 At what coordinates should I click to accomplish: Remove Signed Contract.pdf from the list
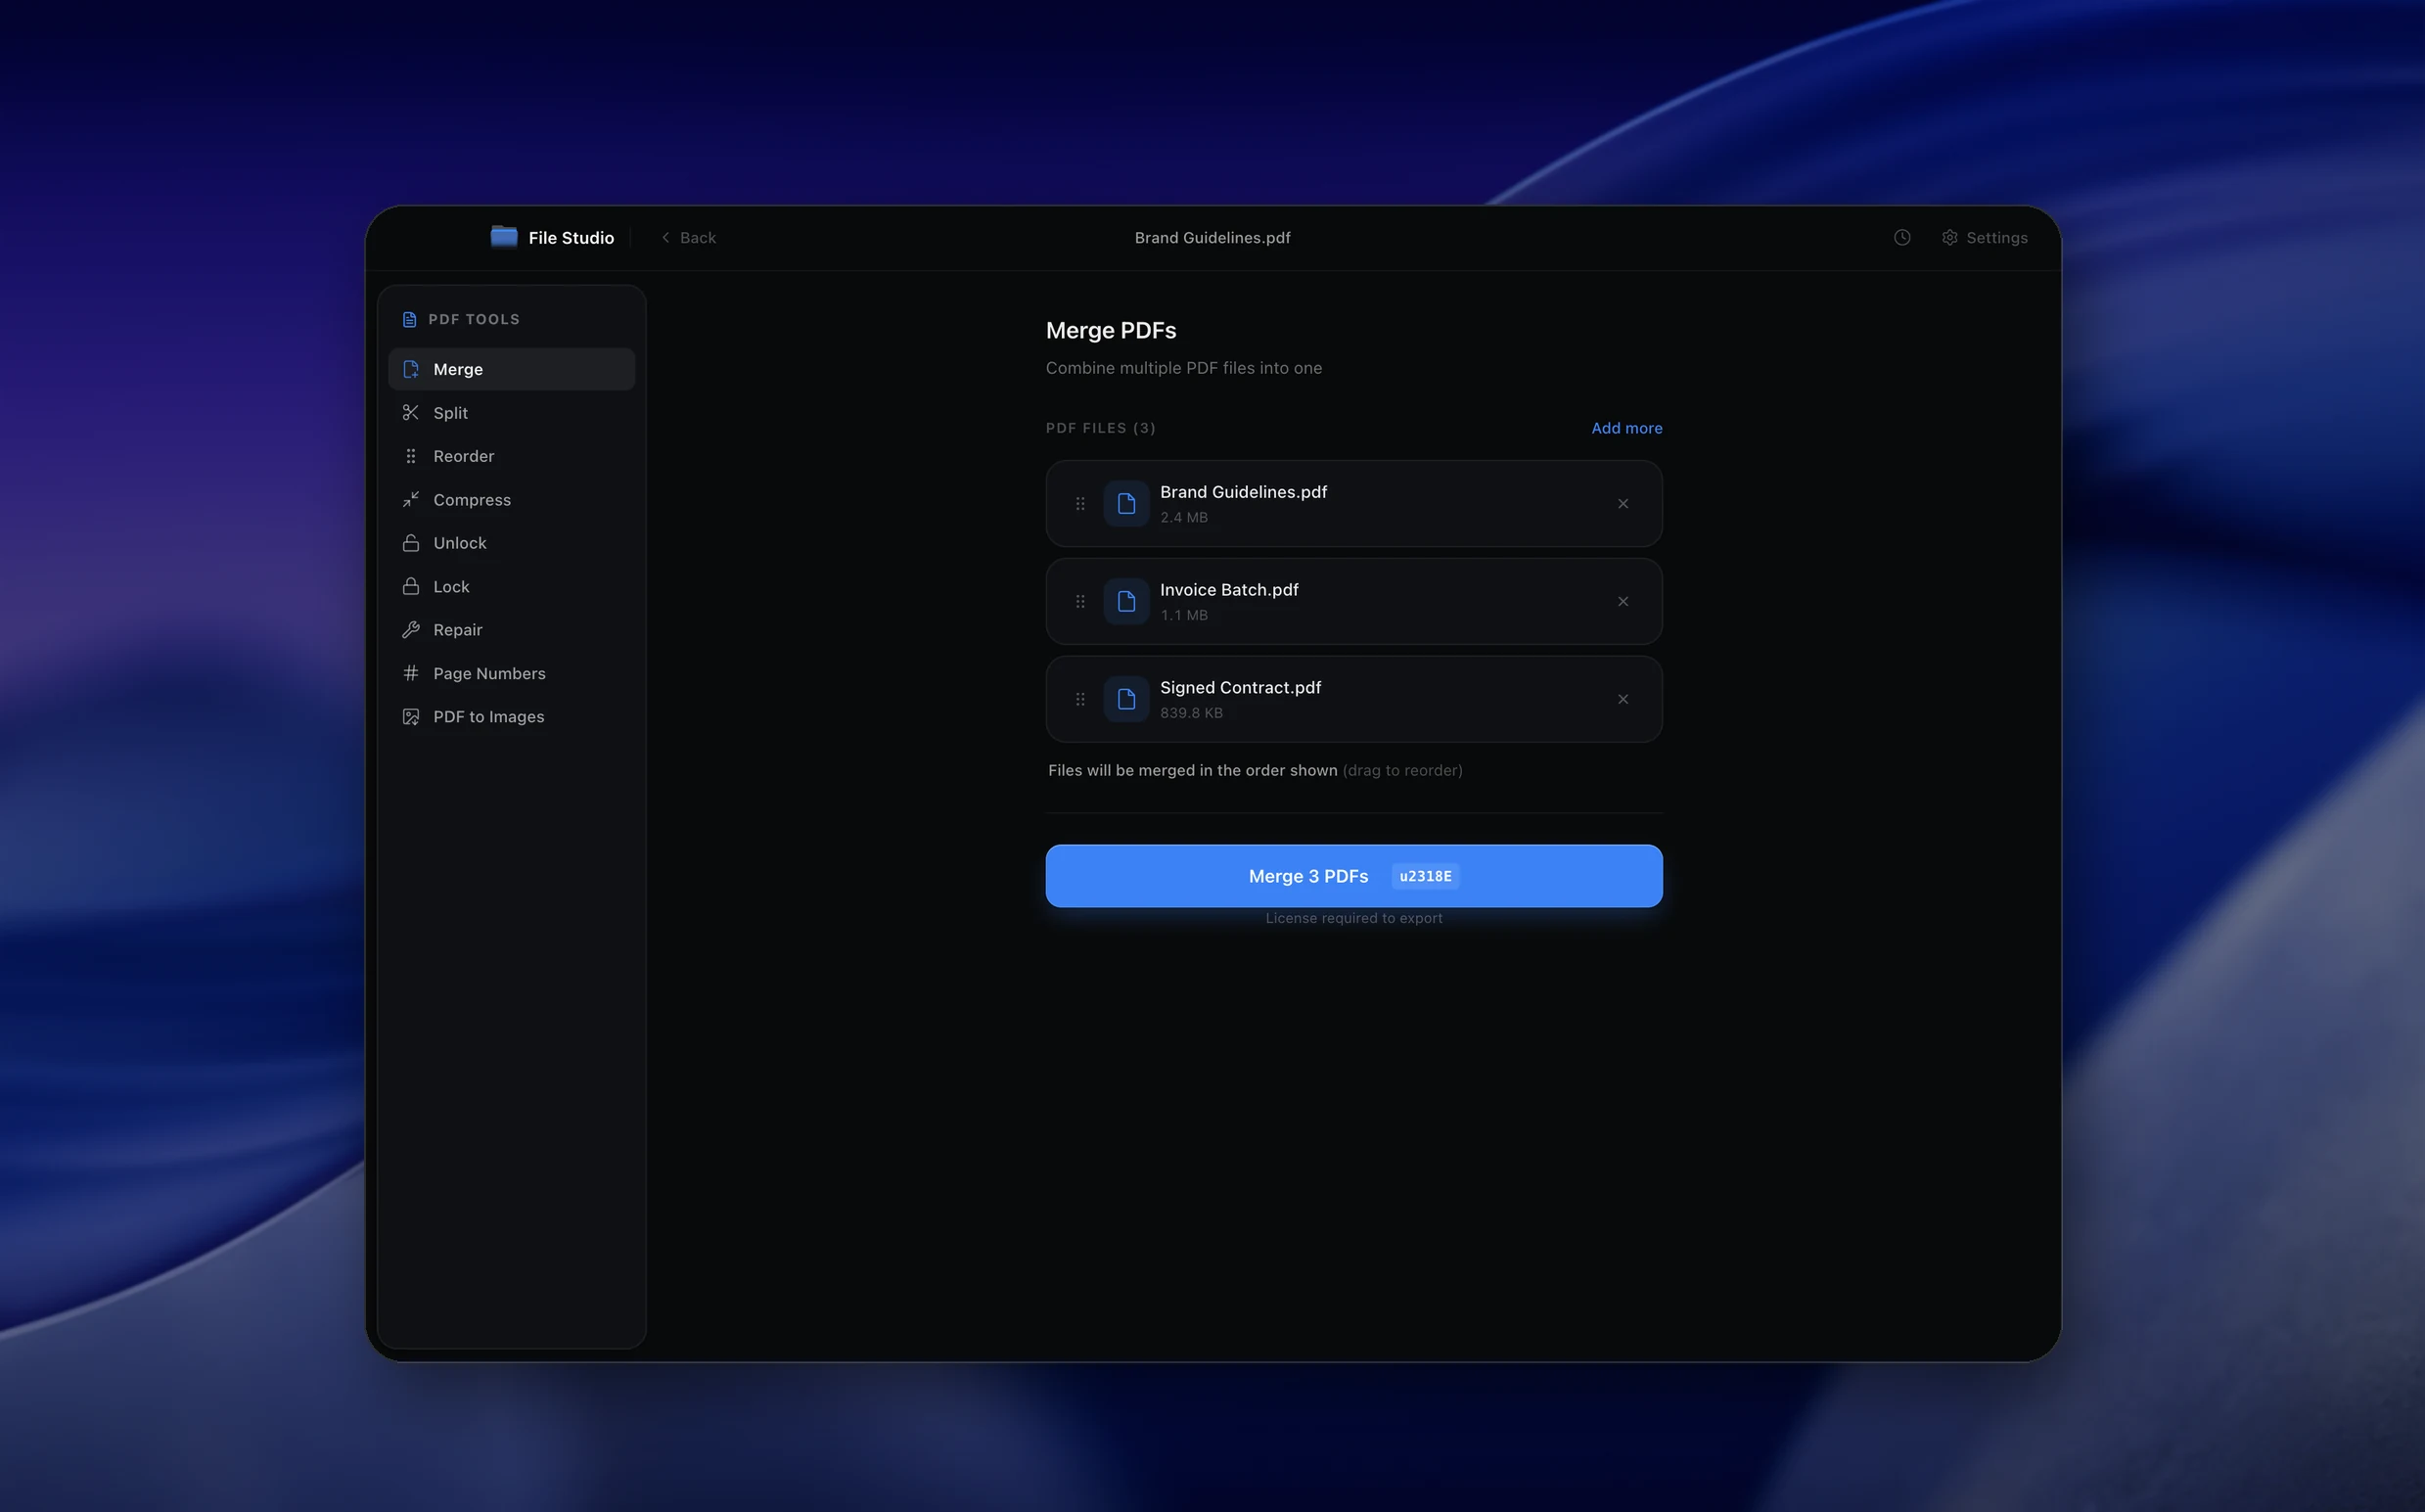coord(1622,700)
